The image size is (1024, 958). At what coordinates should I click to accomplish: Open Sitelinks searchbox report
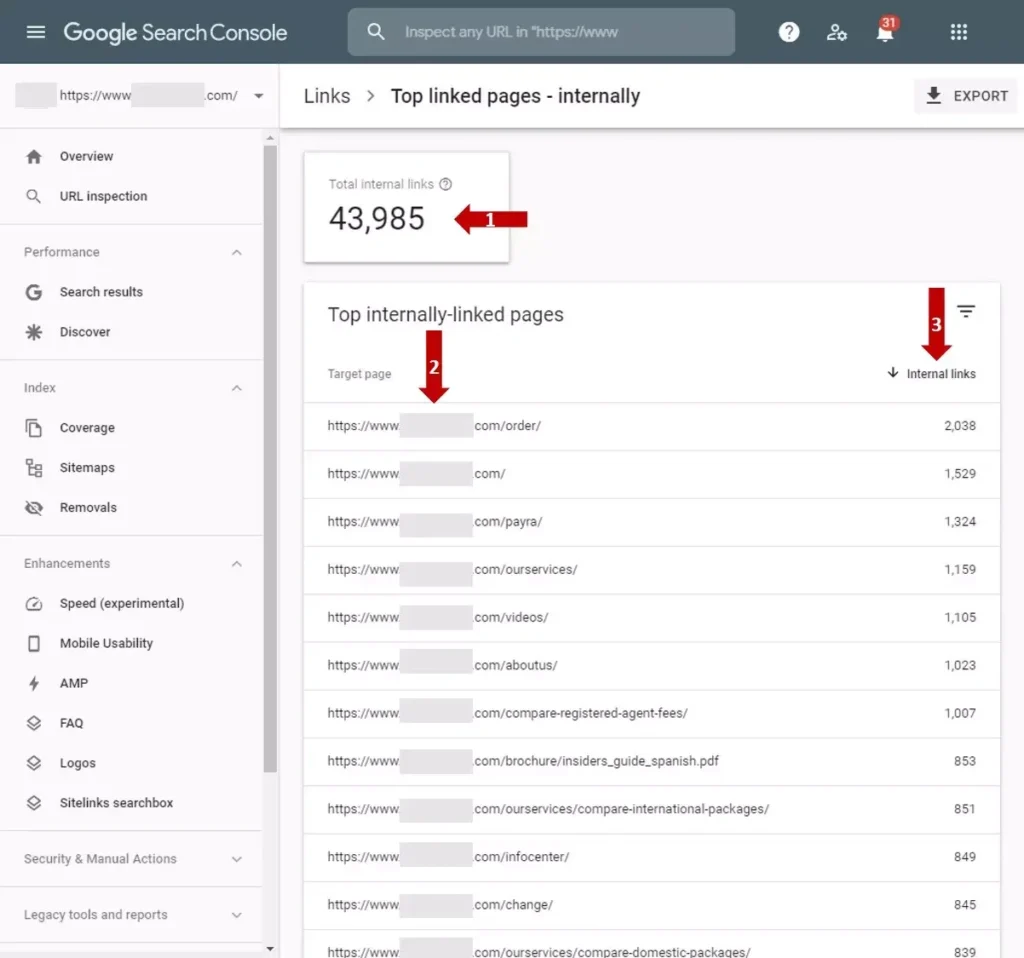click(x=116, y=803)
